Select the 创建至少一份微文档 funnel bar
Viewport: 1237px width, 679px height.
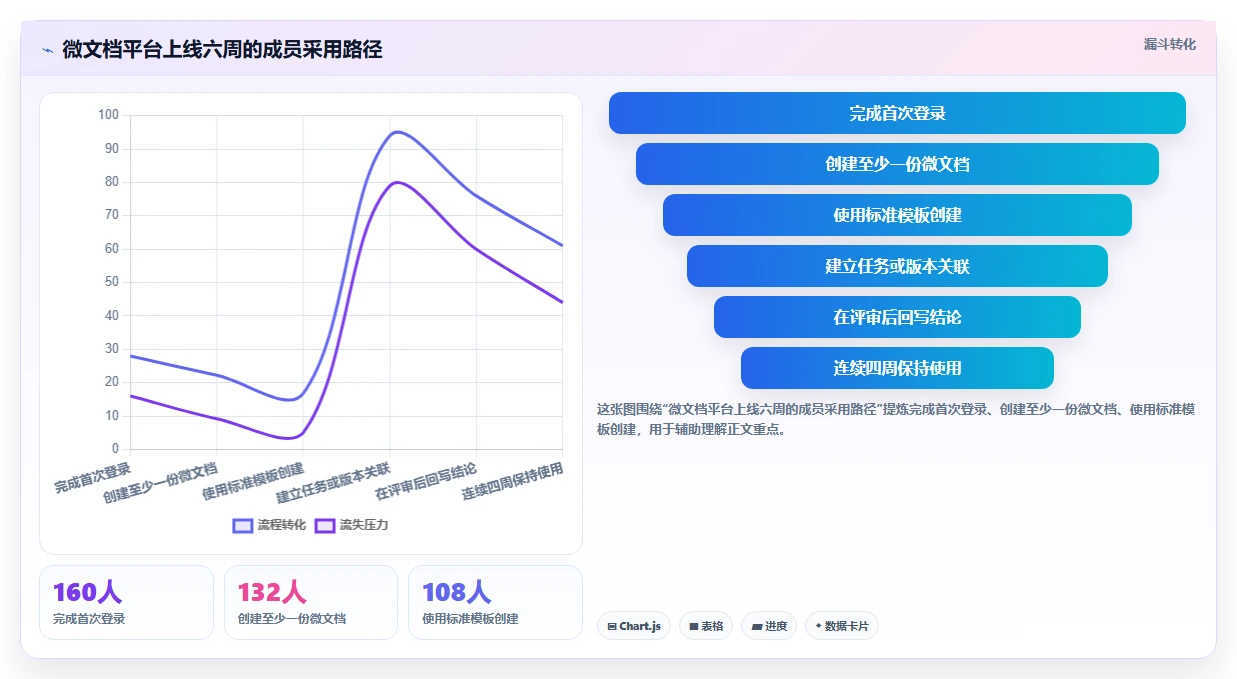(x=897, y=164)
